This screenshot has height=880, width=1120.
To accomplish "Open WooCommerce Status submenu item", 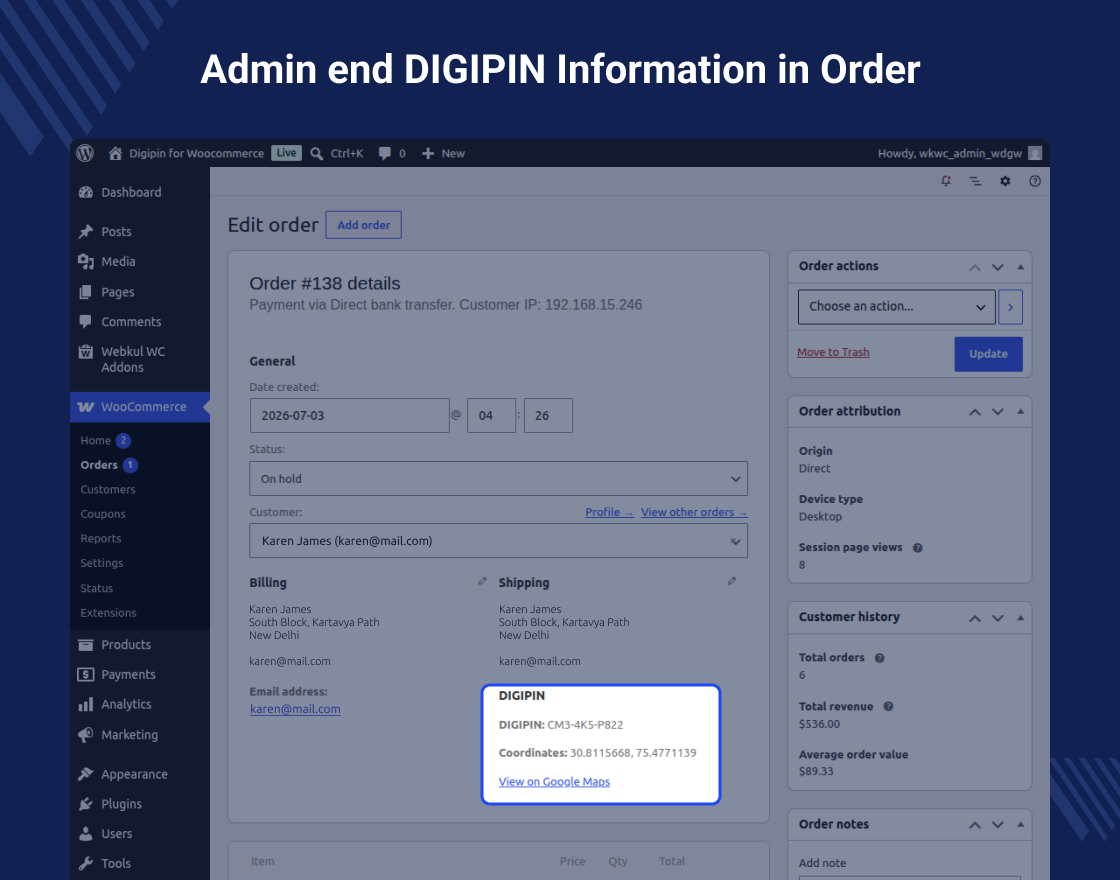I will pos(96,588).
